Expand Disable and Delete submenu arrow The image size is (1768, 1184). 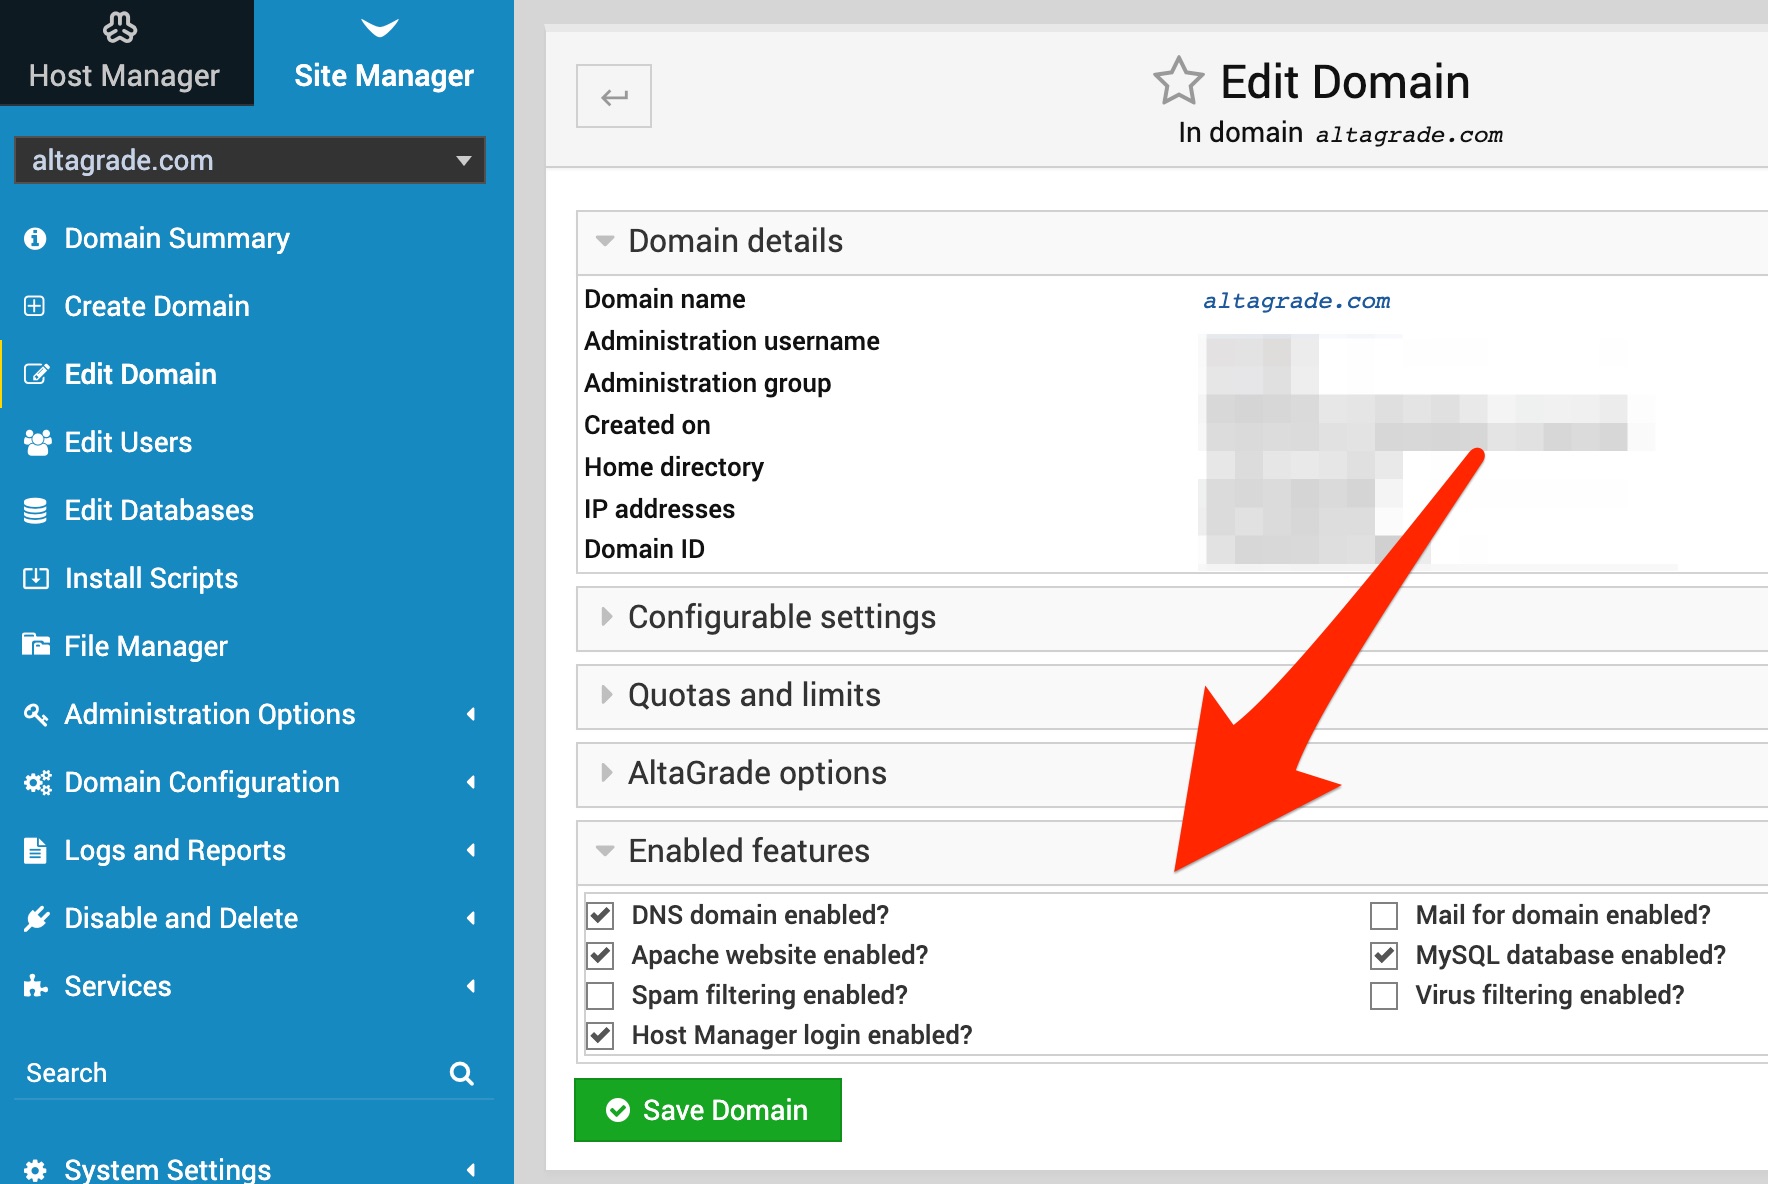tap(471, 918)
